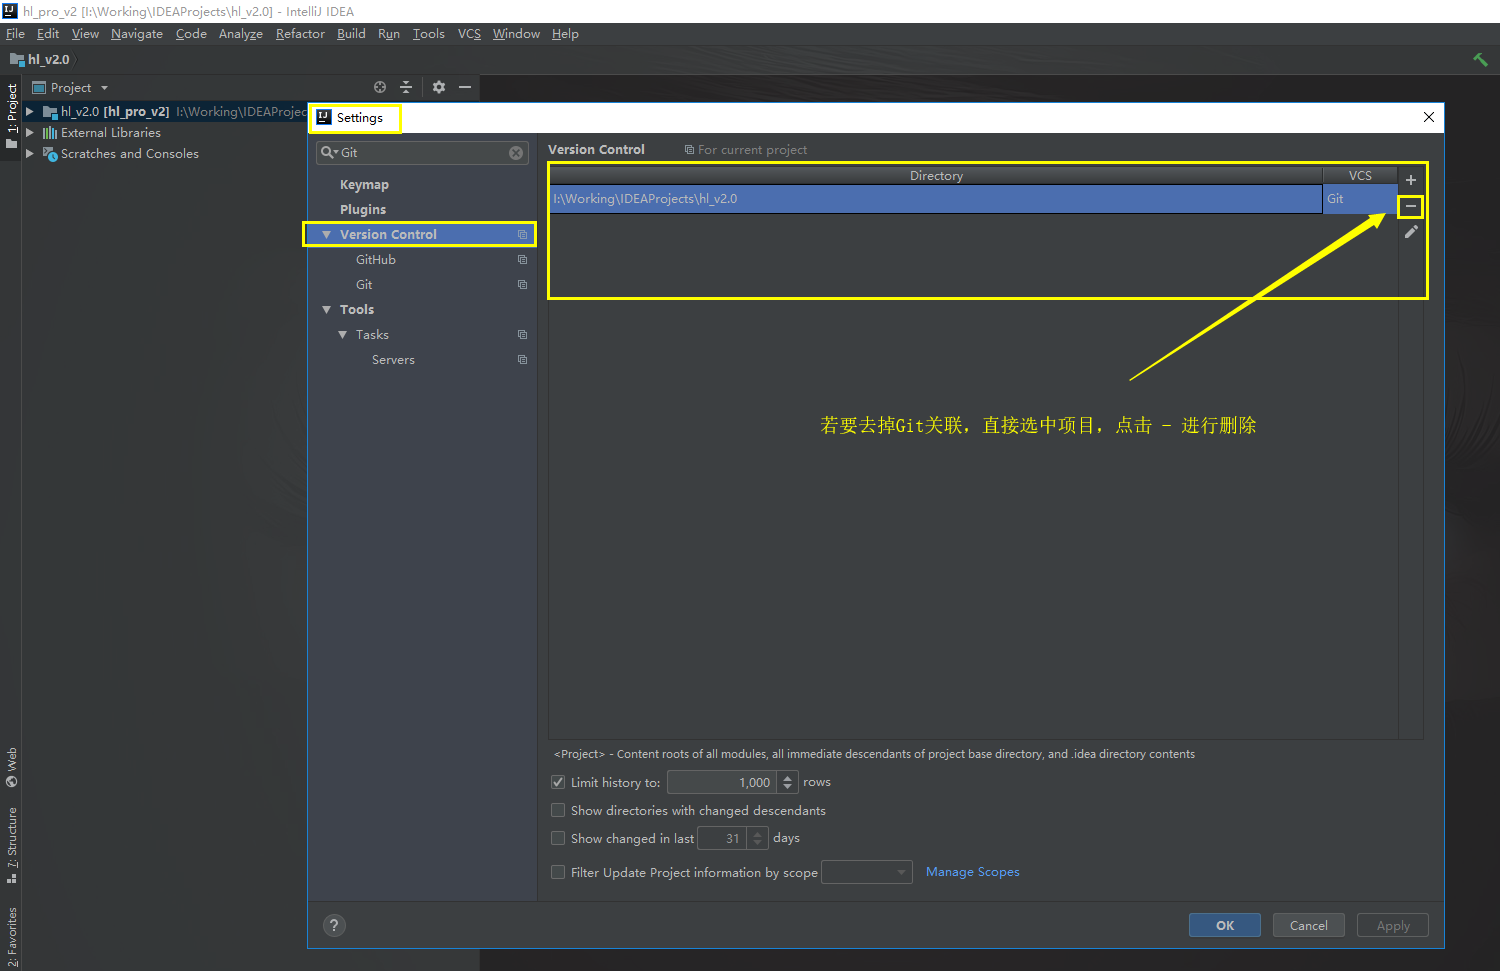Open the Refactor menu
Screen dimensions: 1500x971
tap(300, 34)
